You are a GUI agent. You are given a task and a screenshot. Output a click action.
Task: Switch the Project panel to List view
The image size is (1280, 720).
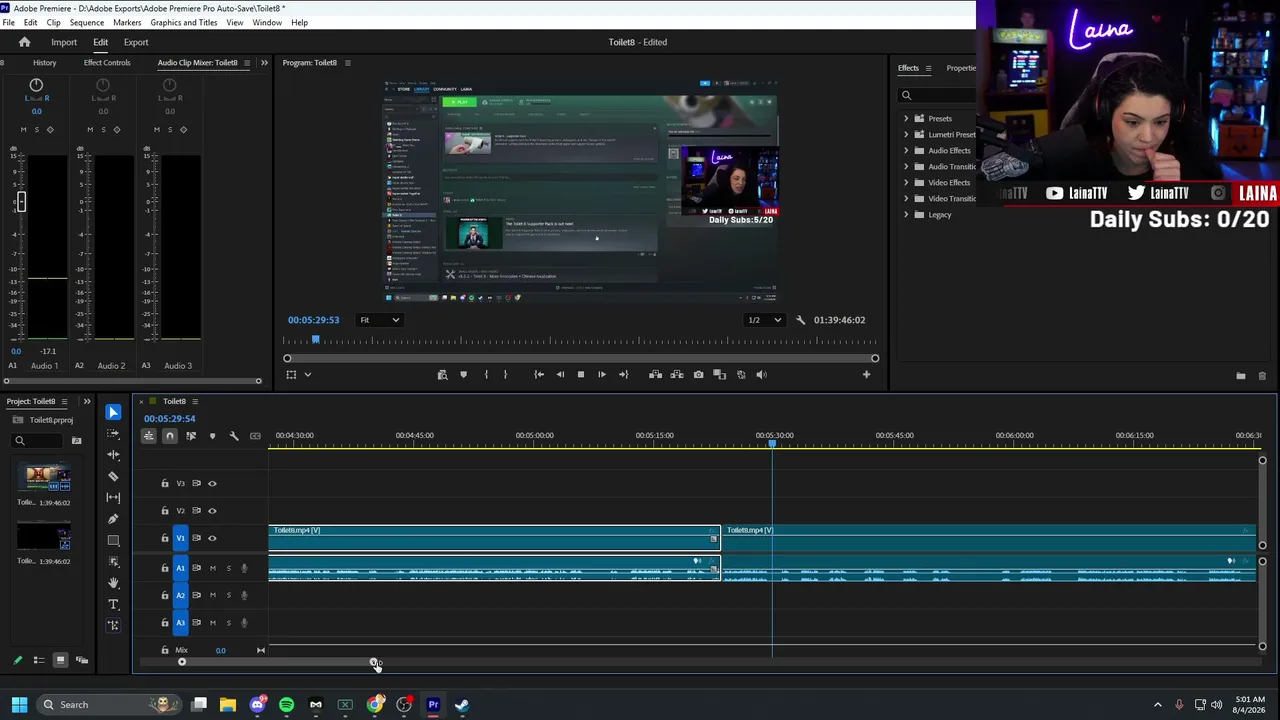pyautogui.click(x=39, y=660)
